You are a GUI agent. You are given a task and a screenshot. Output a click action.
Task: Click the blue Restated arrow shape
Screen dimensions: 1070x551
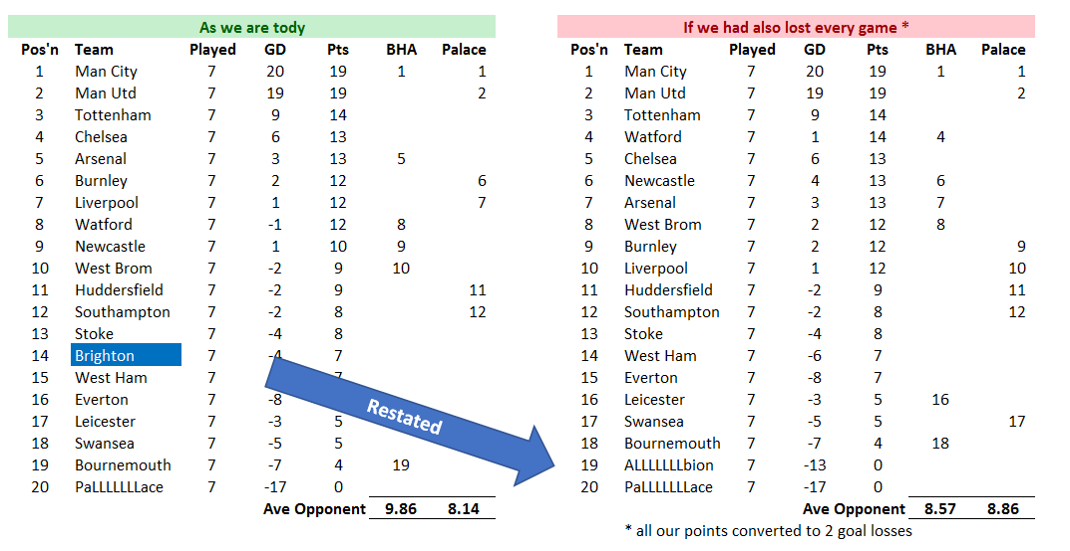[x=409, y=420]
